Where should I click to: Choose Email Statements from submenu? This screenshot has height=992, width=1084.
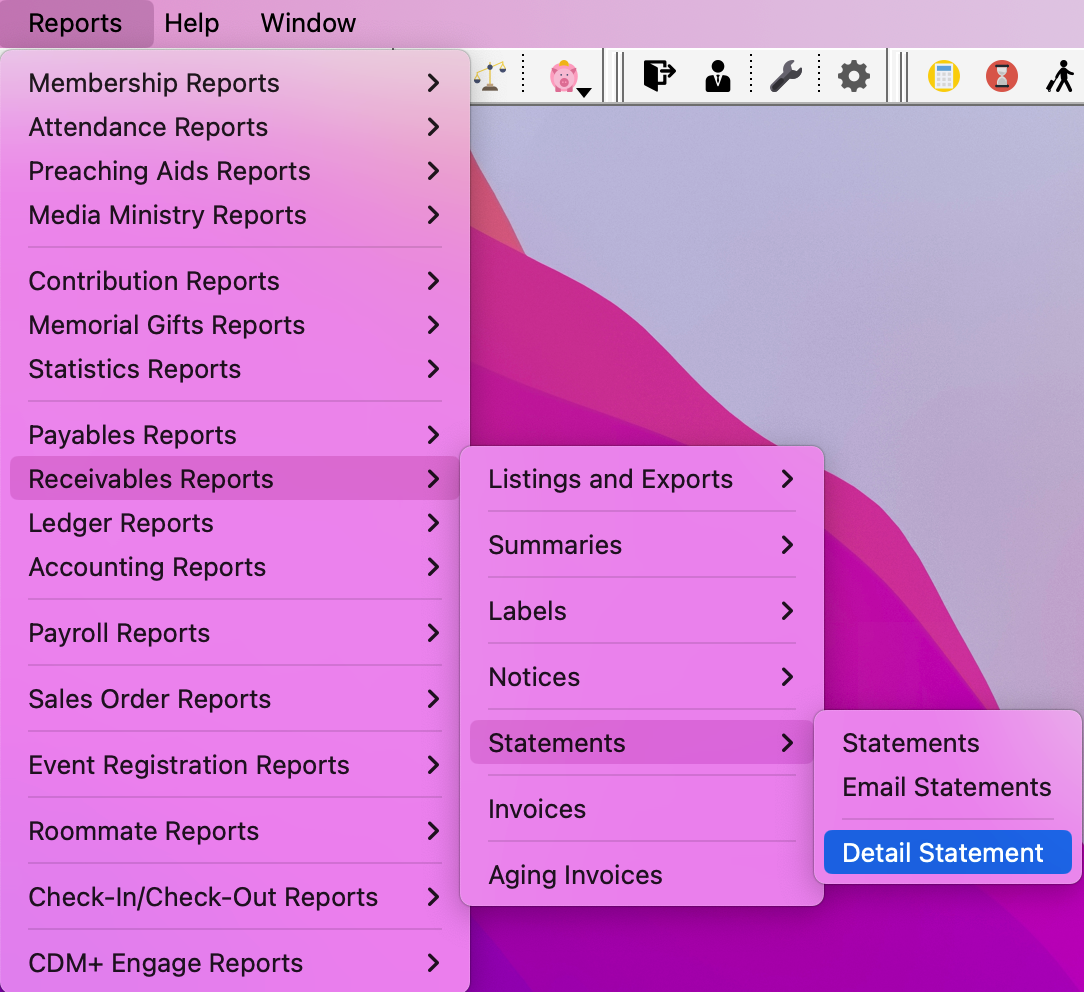click(946, 787)
